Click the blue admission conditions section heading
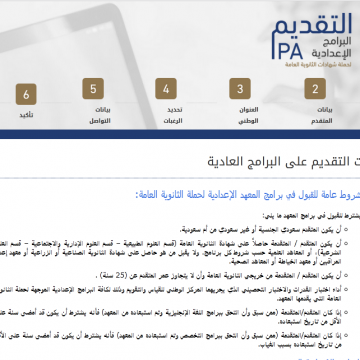This screenshot has width=360, height=360. (247, 195)
